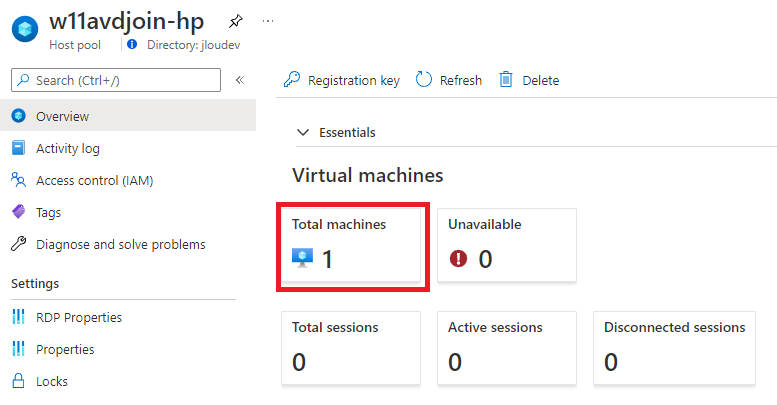Collapse the Essentials section chevron
This screenshot has height=405, width=777.
point(303,132)
